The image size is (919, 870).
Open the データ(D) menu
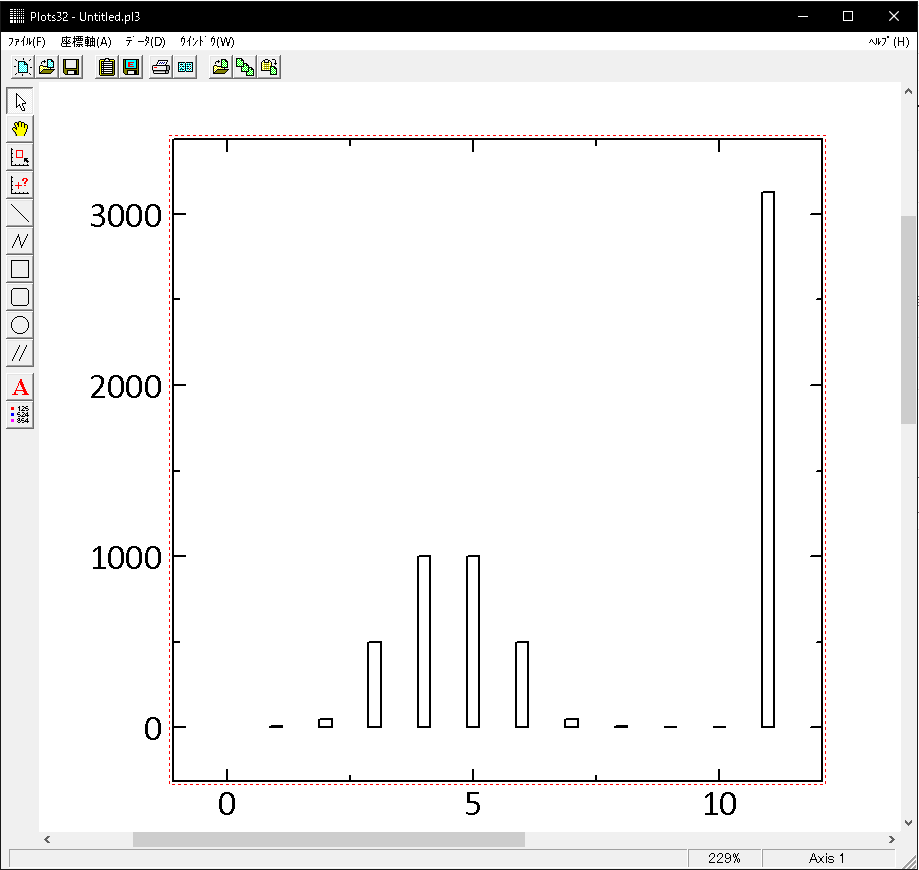[x=145, y=42]
